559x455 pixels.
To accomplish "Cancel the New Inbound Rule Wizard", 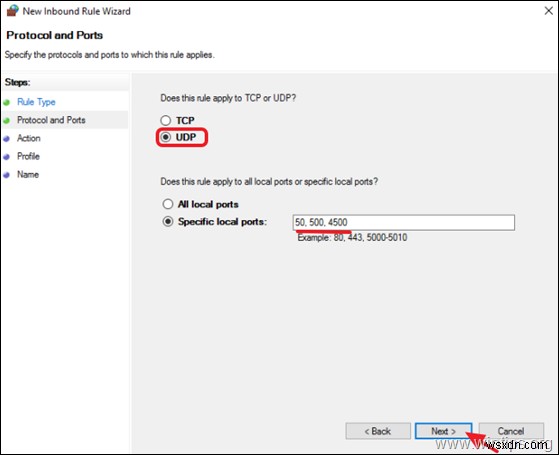I will coord(511,431).
